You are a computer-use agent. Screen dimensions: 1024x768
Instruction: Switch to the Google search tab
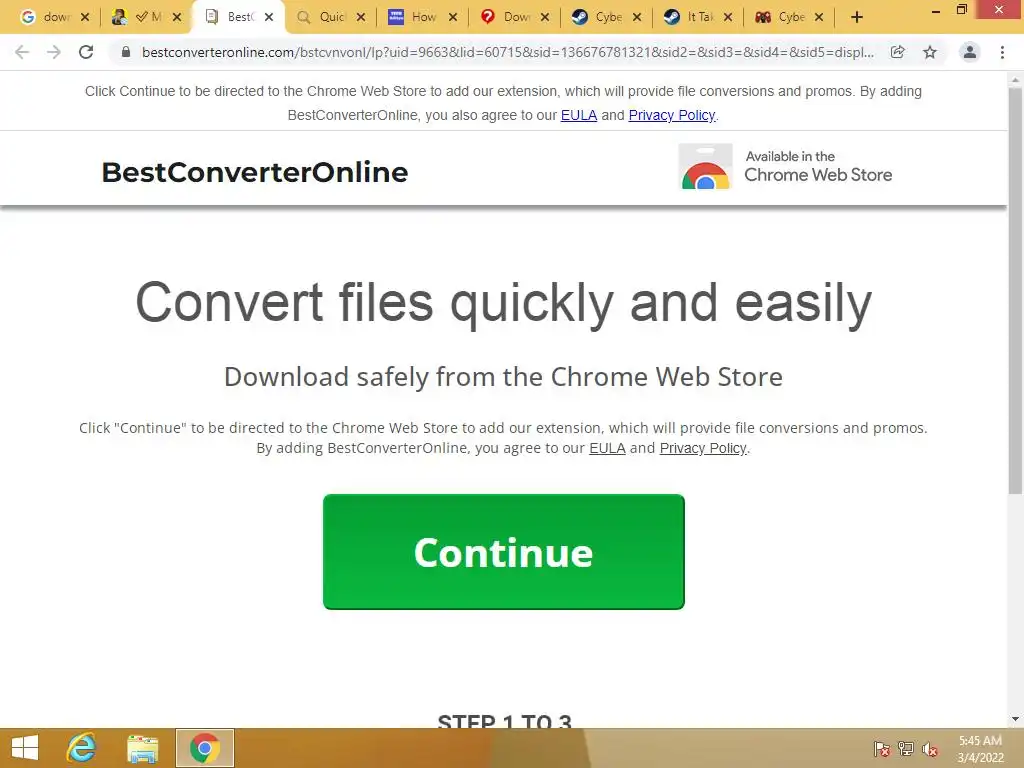pyautogui.click(x=46, y=18)
